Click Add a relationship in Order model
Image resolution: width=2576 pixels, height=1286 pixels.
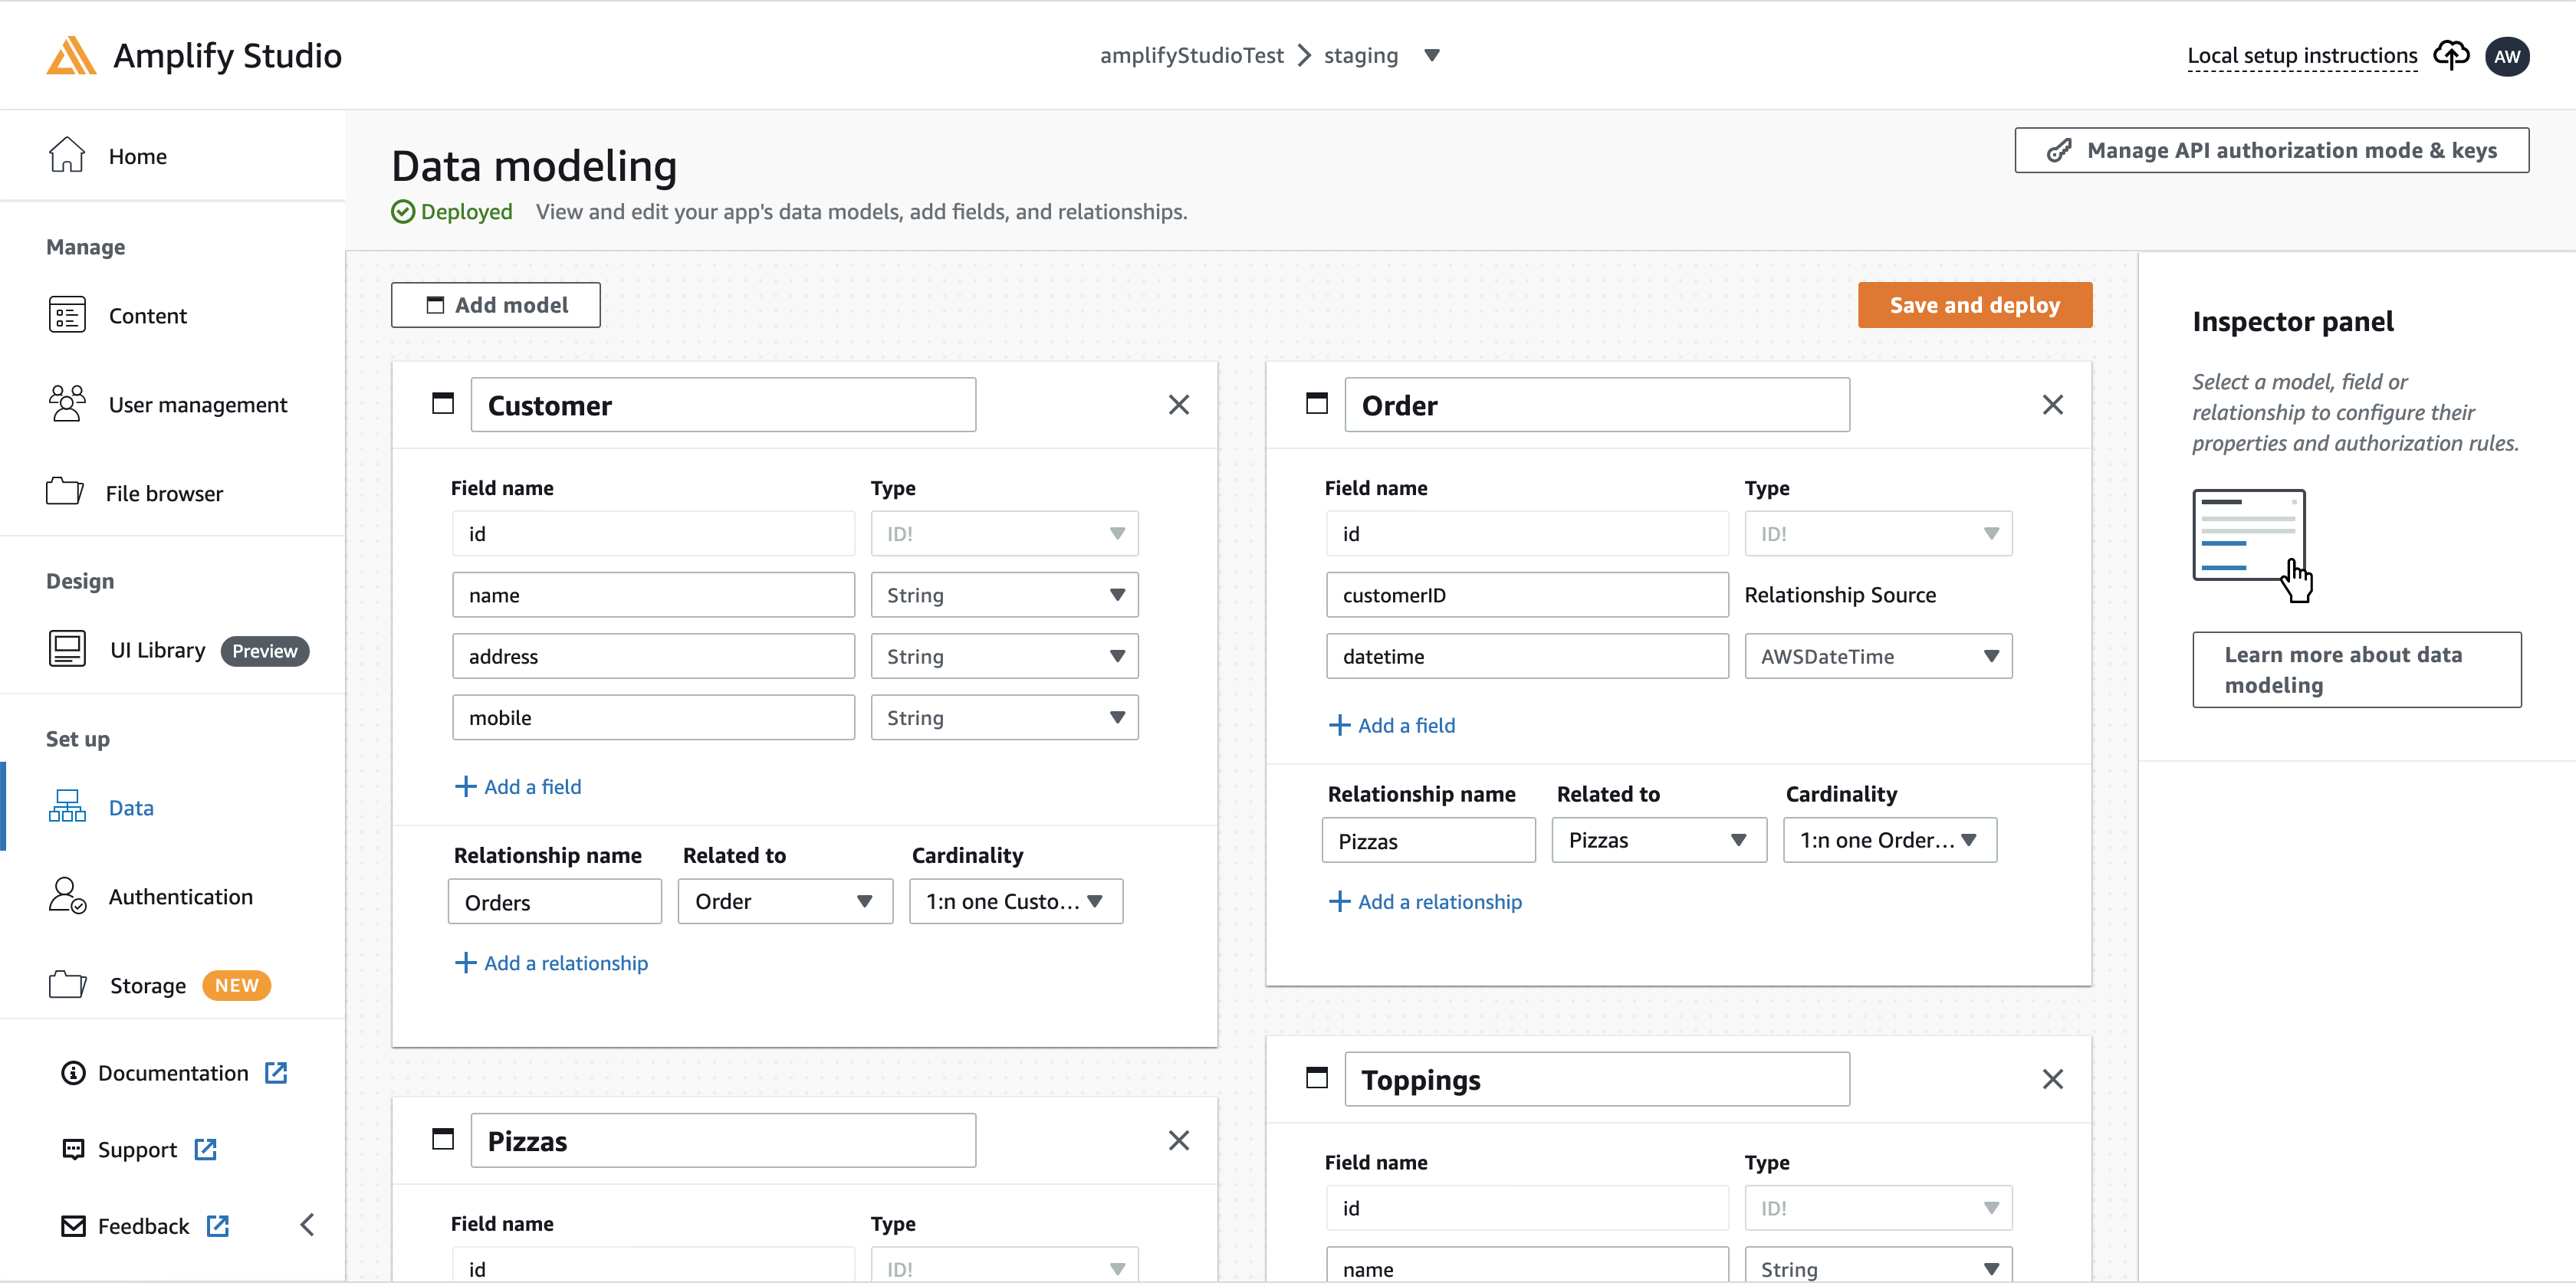tap(1425, 902)
